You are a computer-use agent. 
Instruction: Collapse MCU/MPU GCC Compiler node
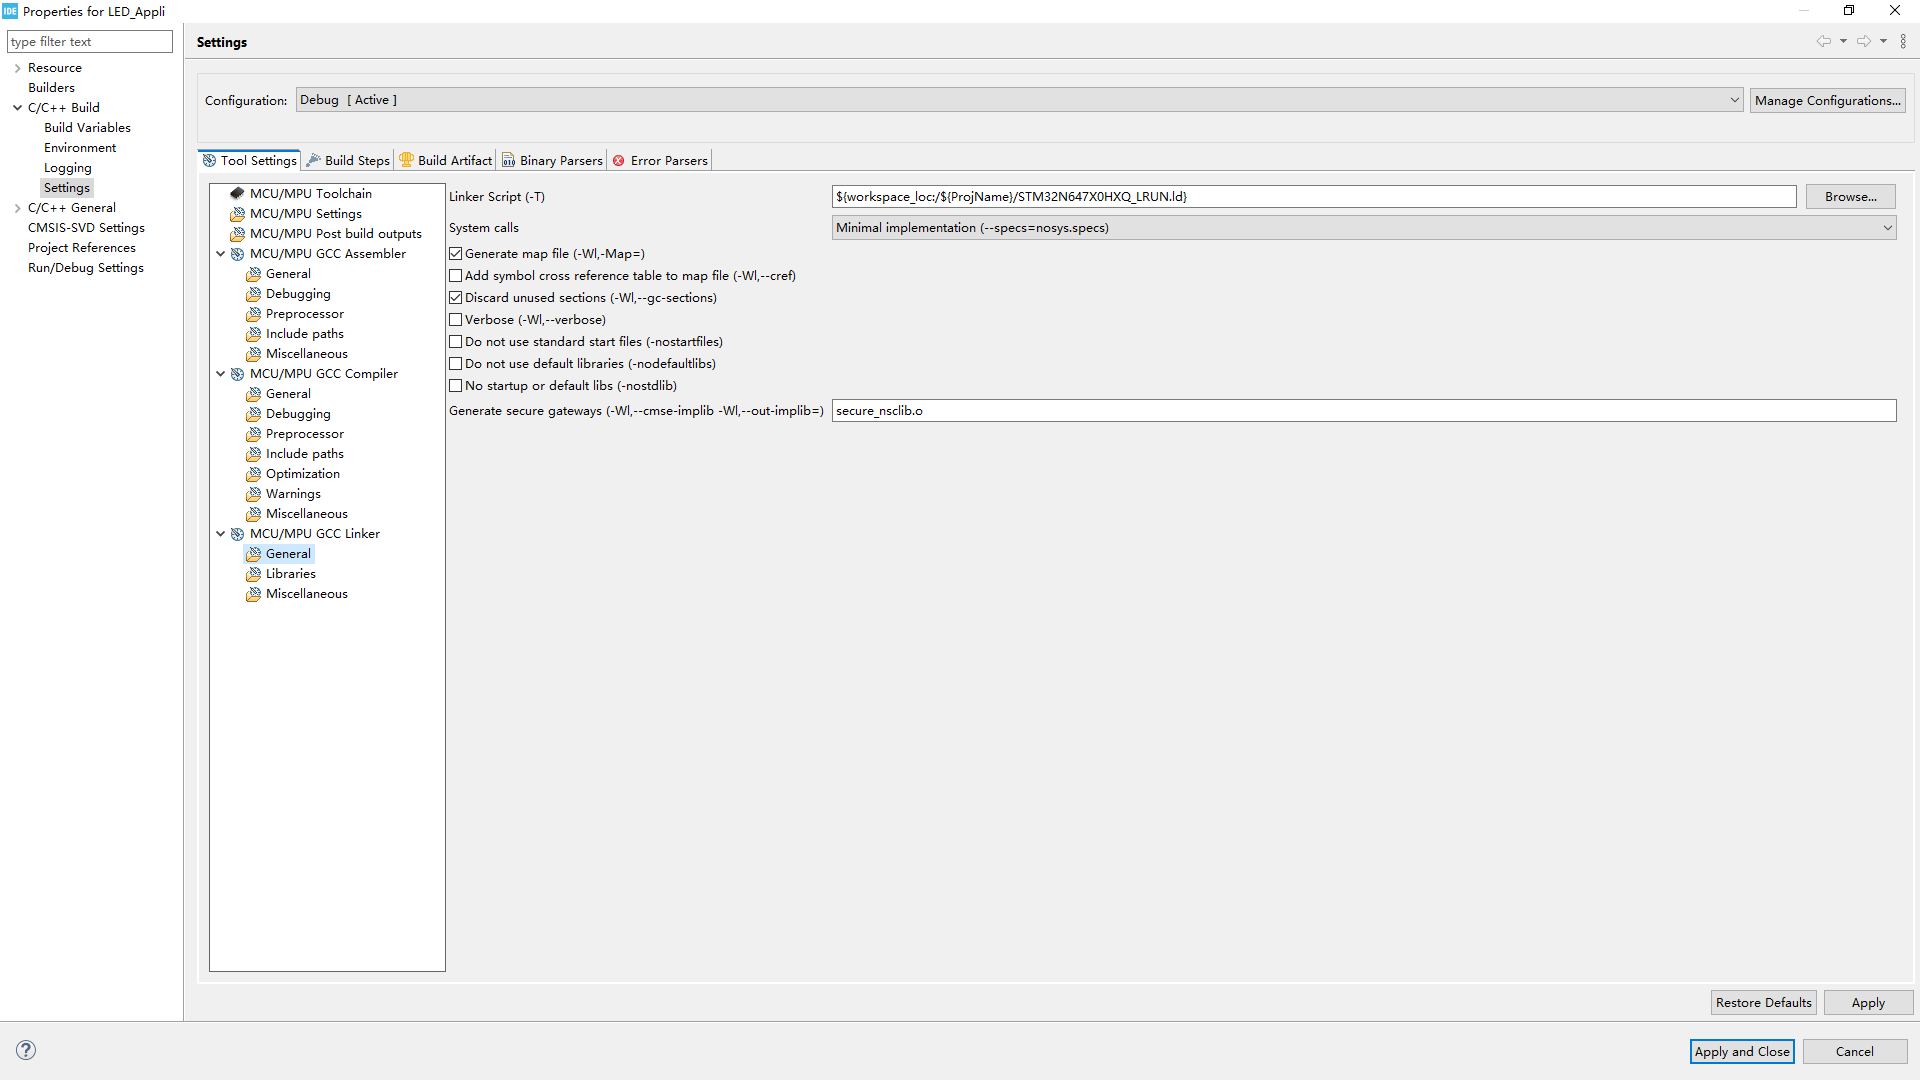[x=221, y=374]
